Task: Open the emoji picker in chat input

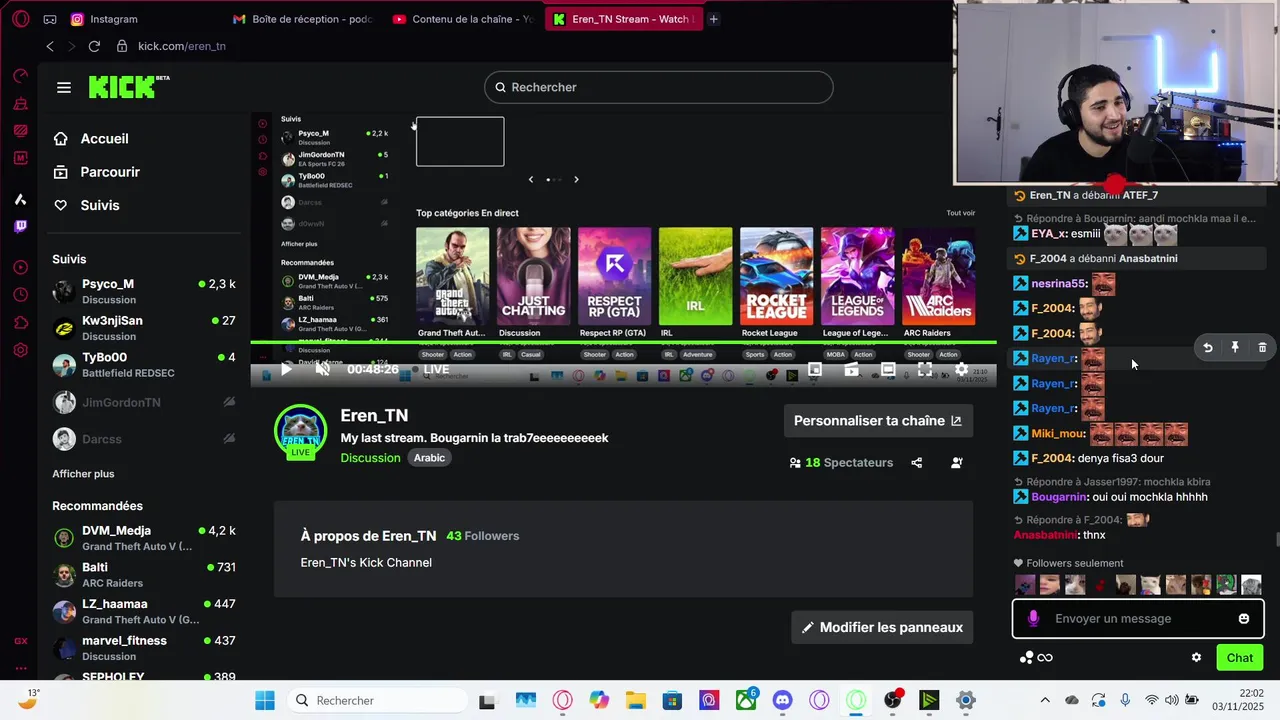Action: click(x=1244, y=619)
